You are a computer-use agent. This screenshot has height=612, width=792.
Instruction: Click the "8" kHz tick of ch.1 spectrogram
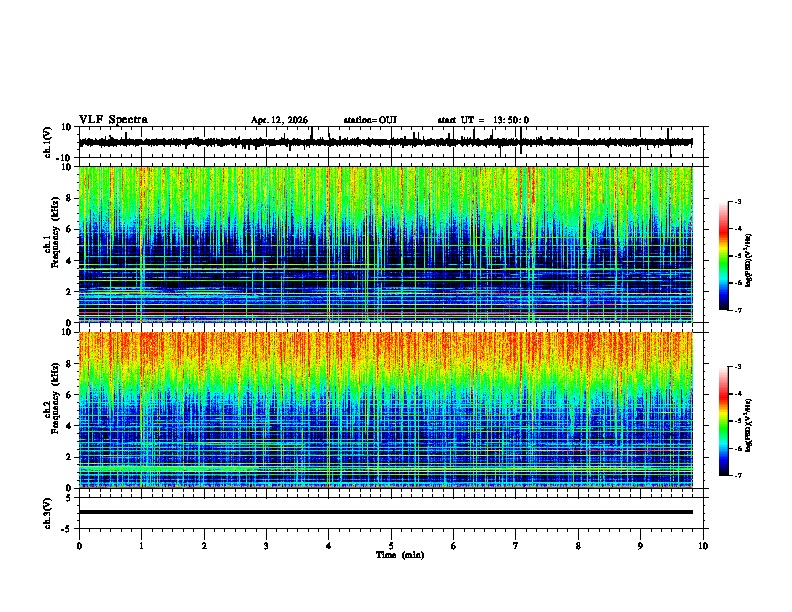pyautogui.click(x=70, y=198)
